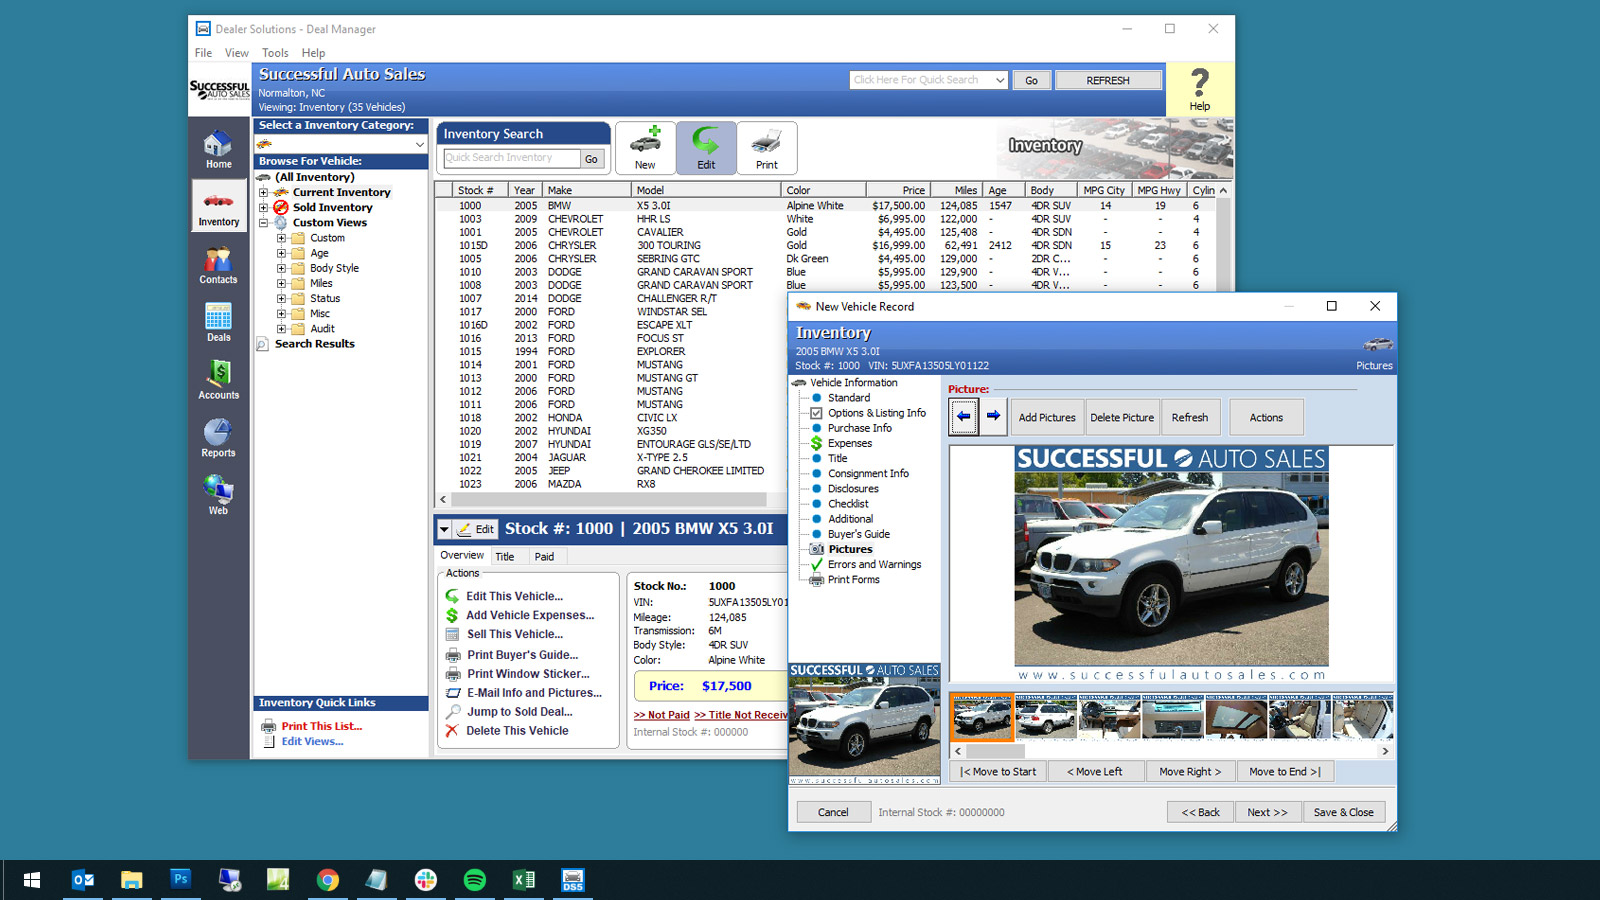
Task: Open the Home sidebar icon
Action: tap(218, 149)
